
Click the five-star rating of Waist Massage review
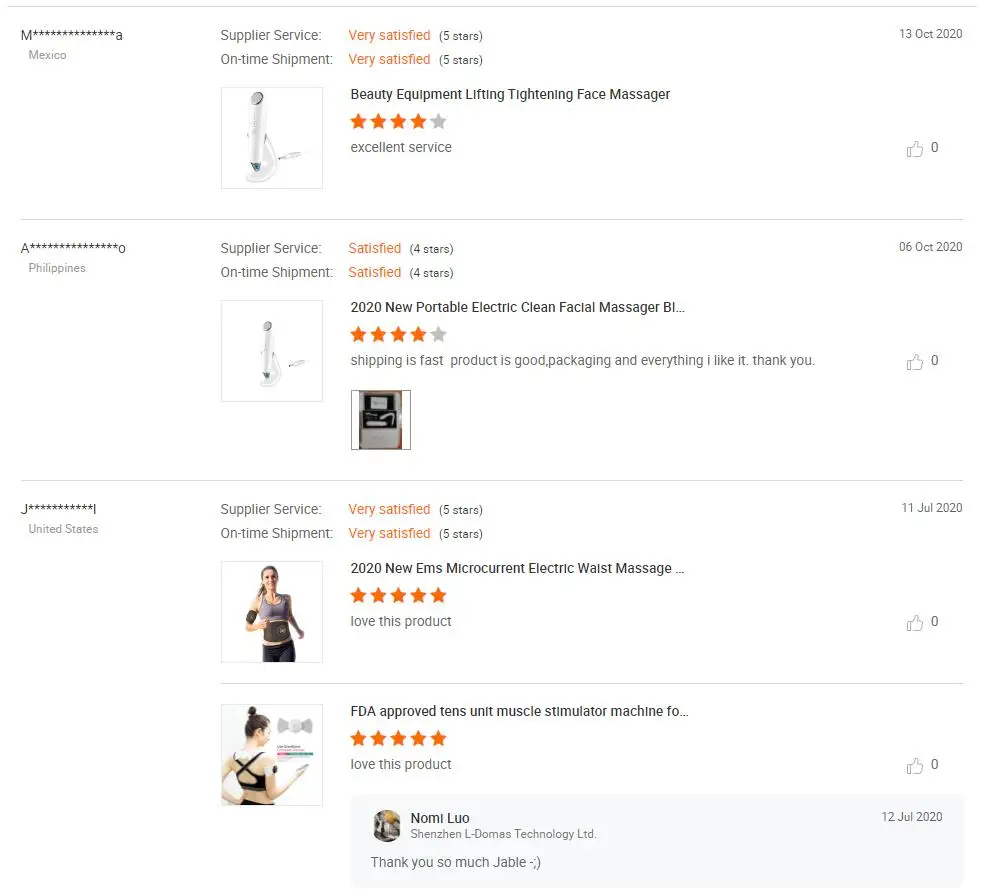coord(398,596)
